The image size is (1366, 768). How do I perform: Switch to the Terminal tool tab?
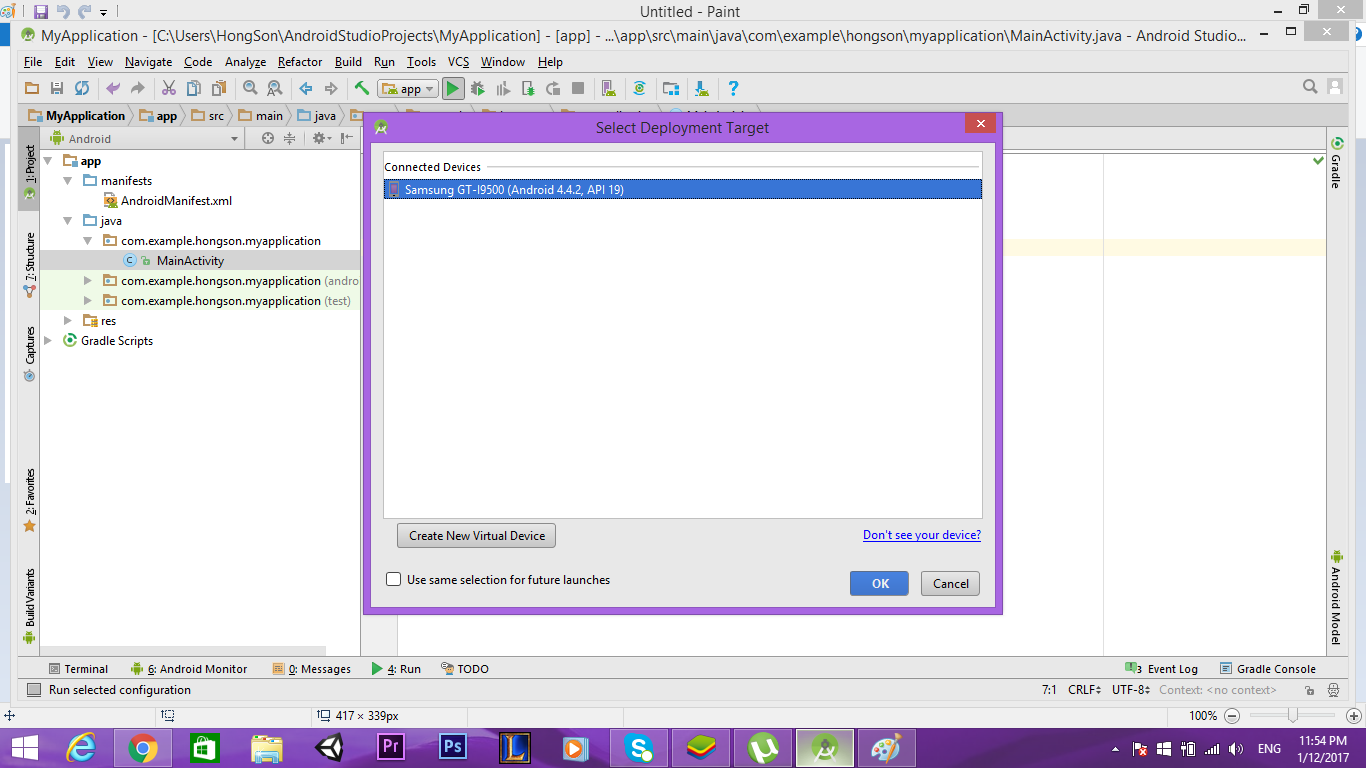point(78,669)
